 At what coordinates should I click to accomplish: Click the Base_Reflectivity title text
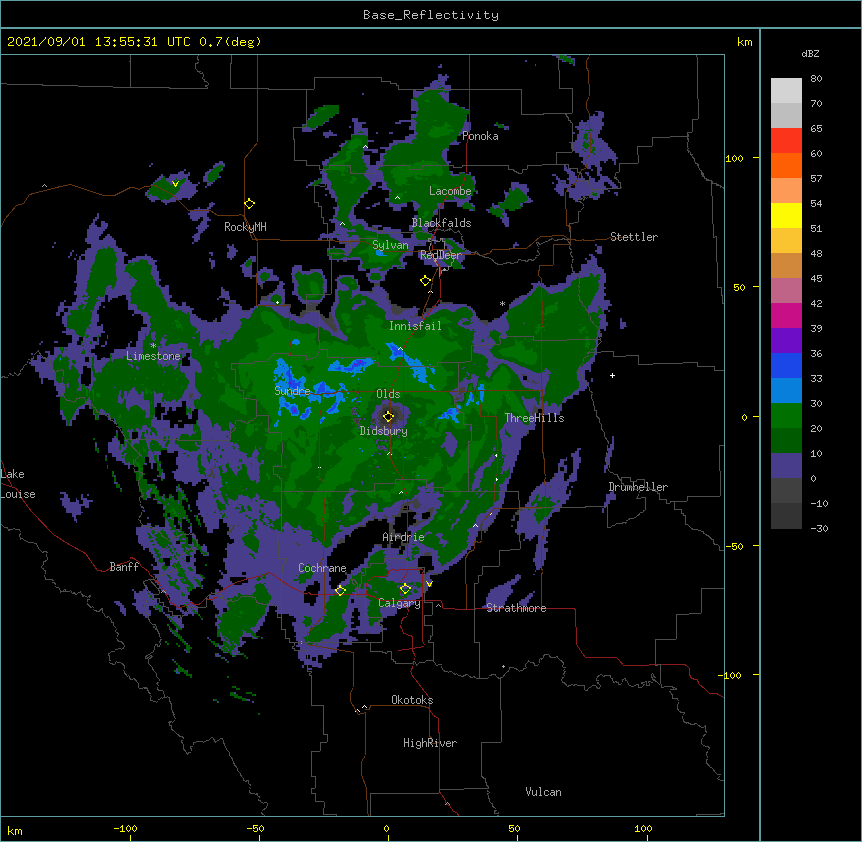tap(431, 15)
